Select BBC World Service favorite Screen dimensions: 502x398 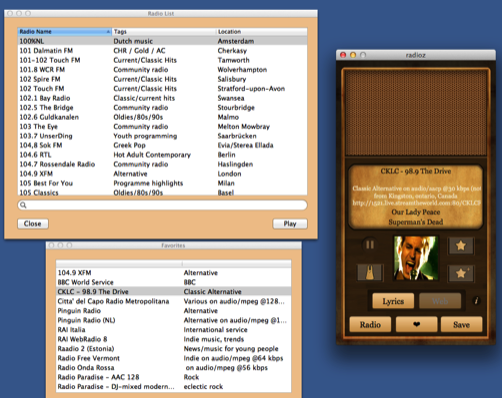[173, 282]
